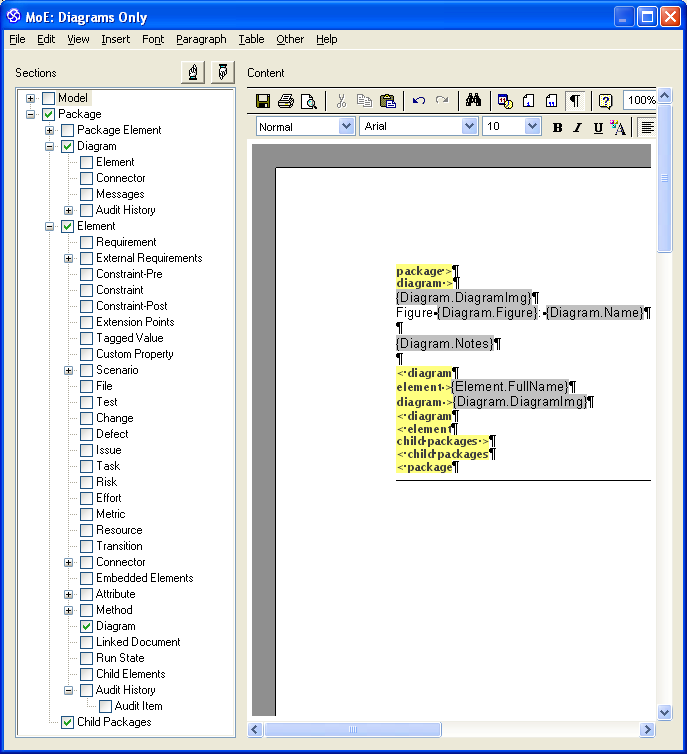687x754 pixels.
Task: Toggle paragraph marks display icon
Action: point(575,101)
